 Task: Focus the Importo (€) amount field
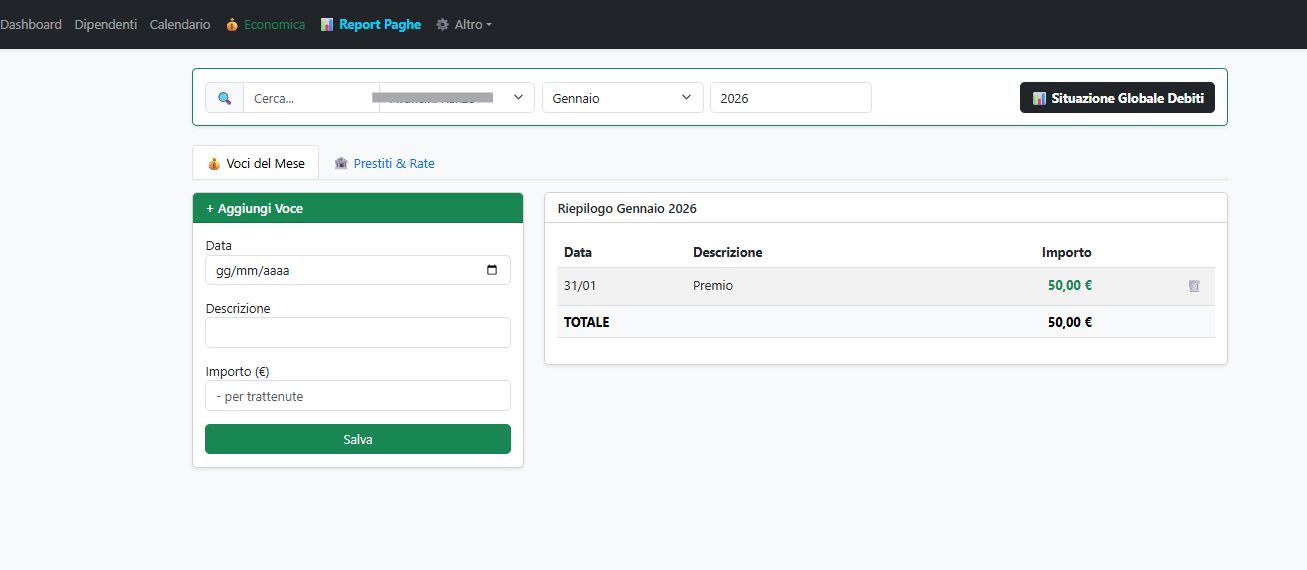click(357, 396)
